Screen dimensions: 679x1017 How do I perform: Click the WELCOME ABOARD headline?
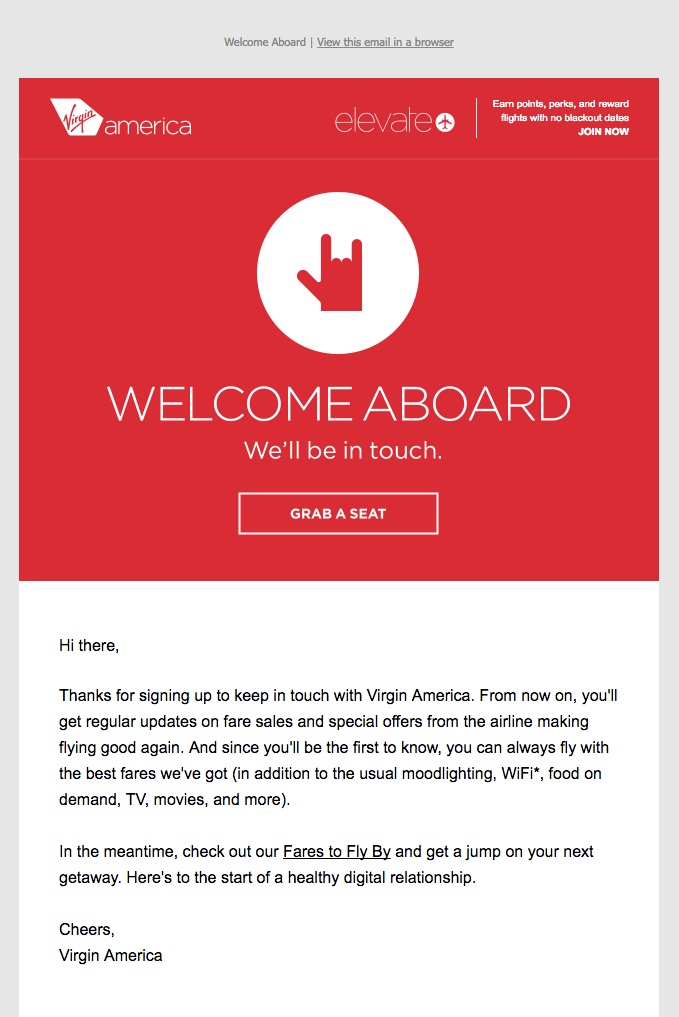[339, 403]
